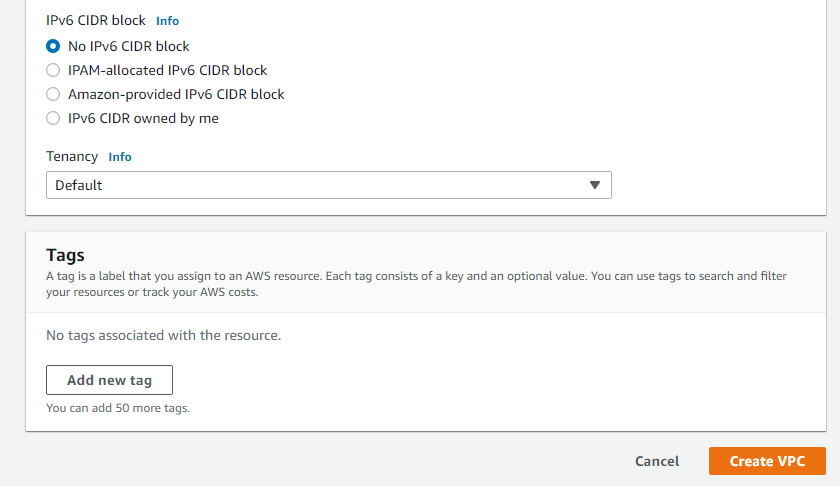
Task: Open the Tenancy dropdown showing Default
Action: [x=328, y=185]
